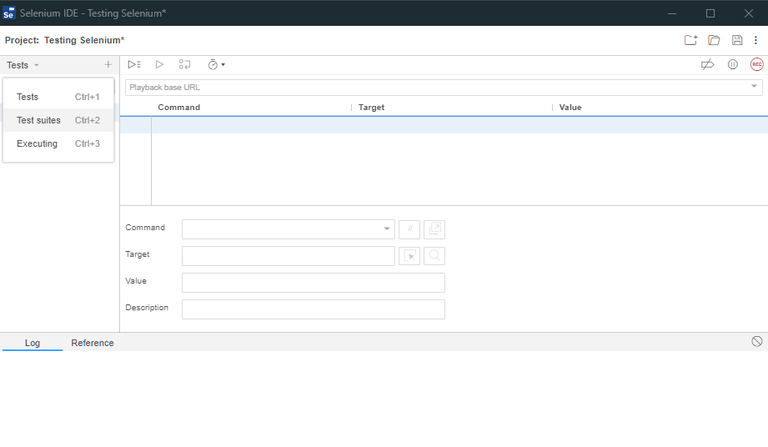Switch to the Log tab
768x447 pixels.
32,343
